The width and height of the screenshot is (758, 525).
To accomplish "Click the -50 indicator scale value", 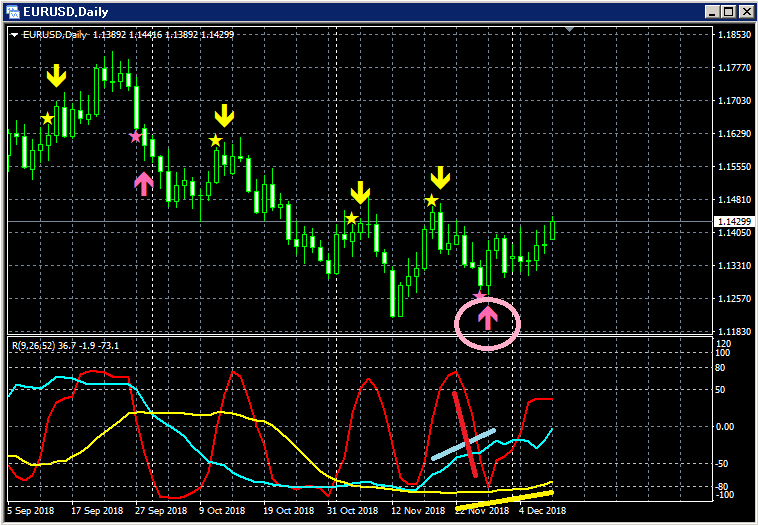I will [722, 464].
